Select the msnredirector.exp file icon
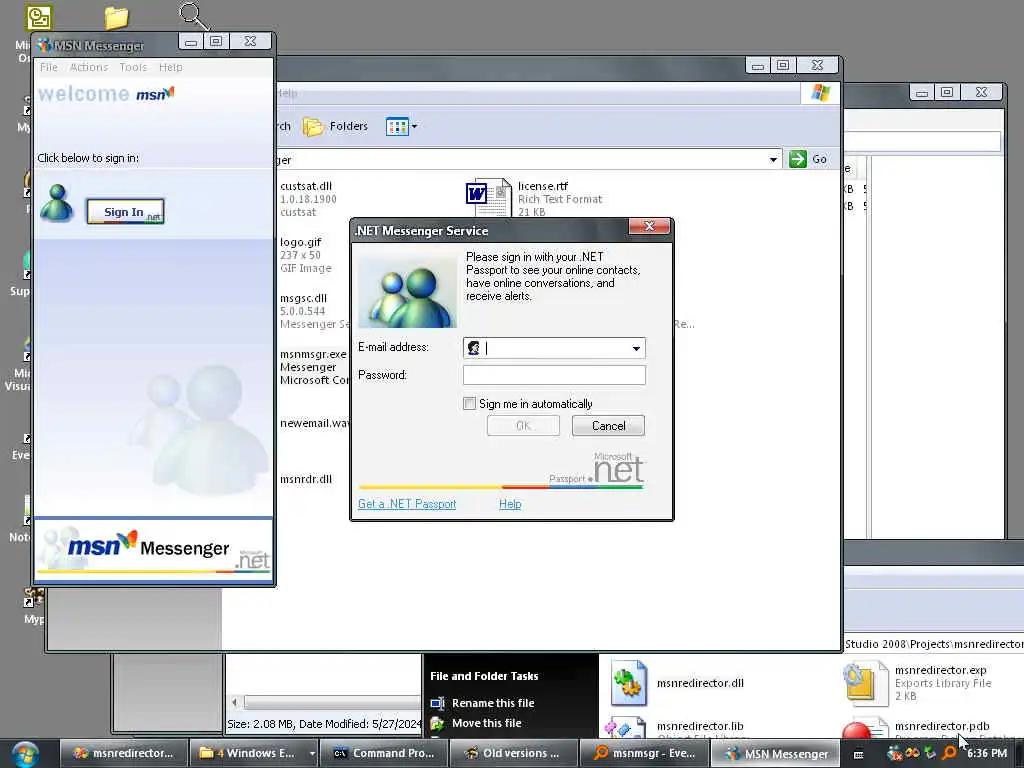The image size is (1024, 768). click(x=865, y=683)
